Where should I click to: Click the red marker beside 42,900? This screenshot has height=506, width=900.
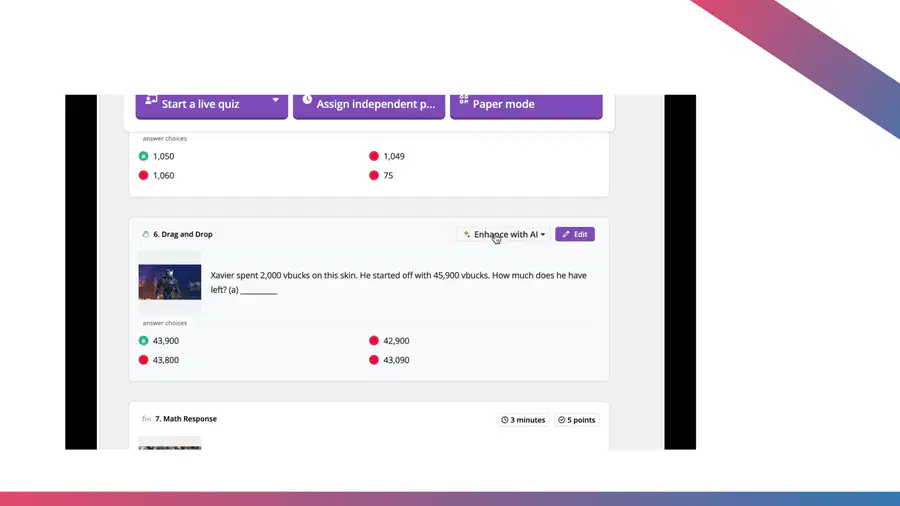pos(374,341)
